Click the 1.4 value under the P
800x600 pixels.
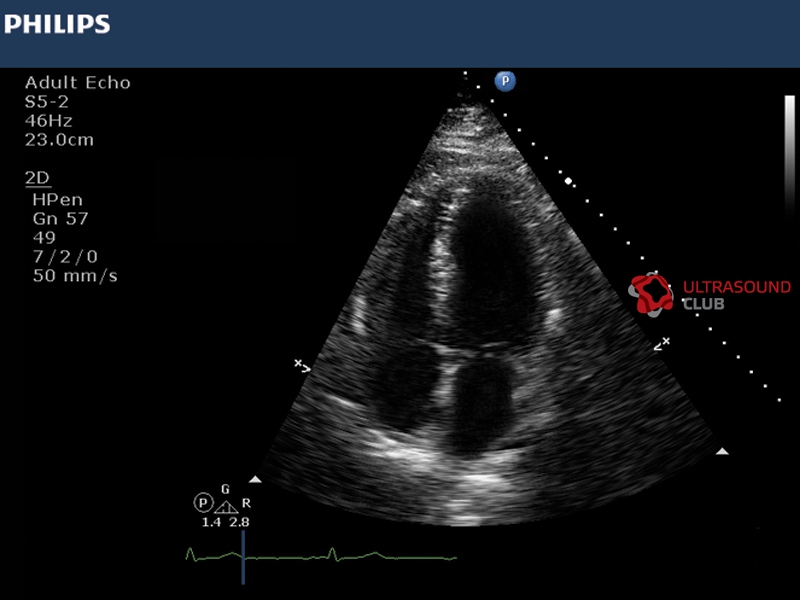click(x=211, y=522)
